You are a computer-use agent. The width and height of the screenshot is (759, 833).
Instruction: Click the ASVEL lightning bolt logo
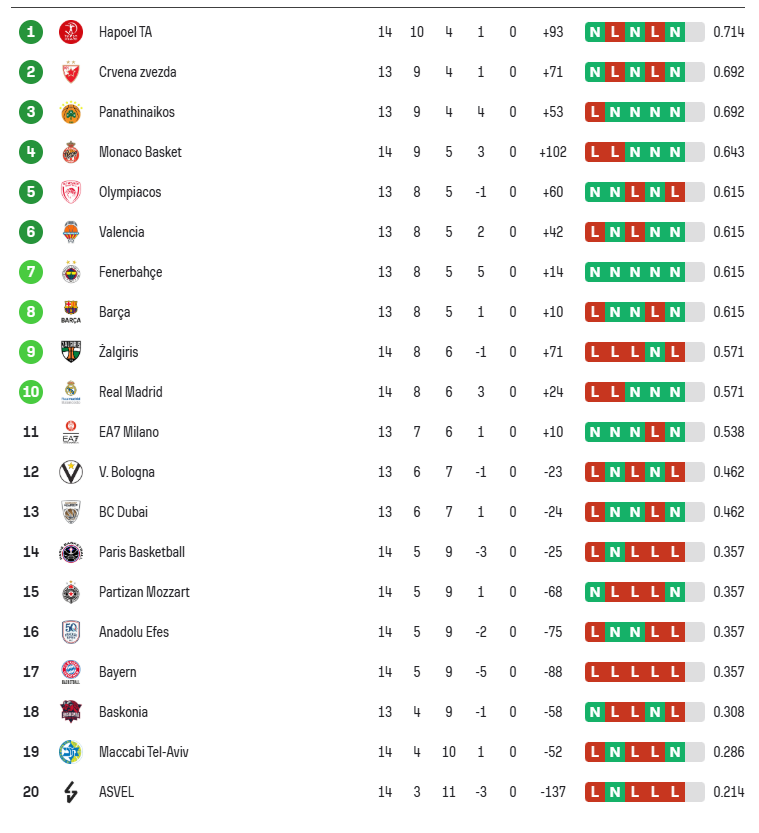(x=71, y=792)
